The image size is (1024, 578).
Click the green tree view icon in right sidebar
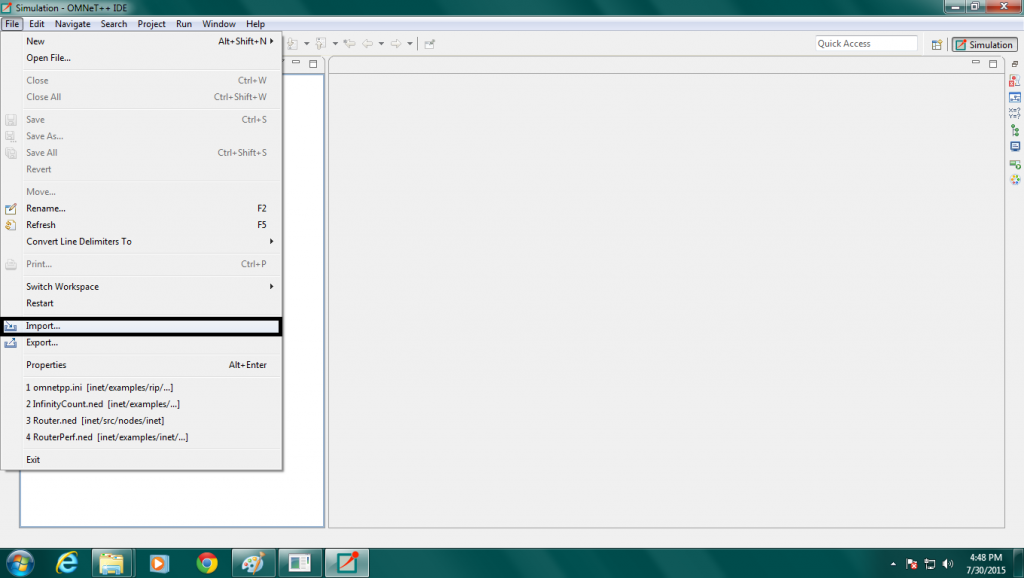pos(1015,130)
